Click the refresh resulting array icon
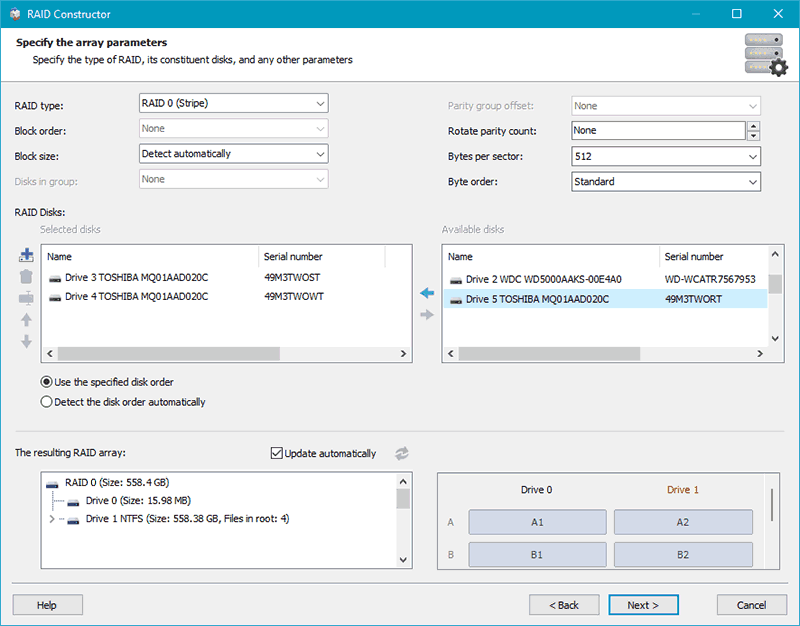800x626 pixels. click(x=402, y=453)
